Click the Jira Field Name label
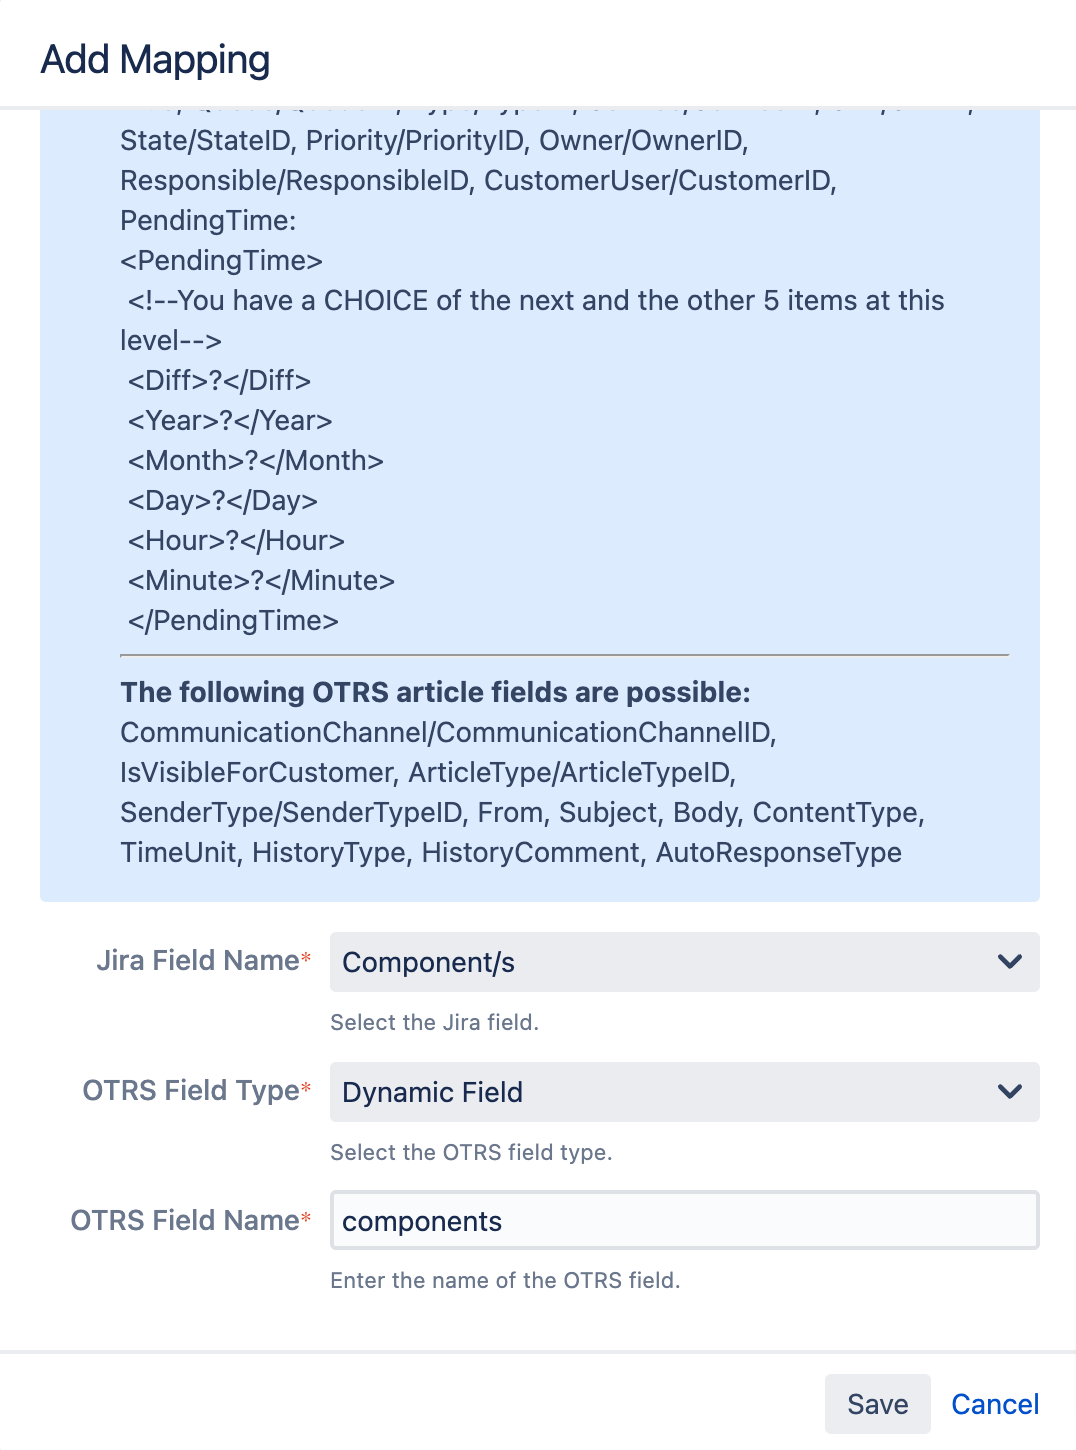The height and width of the screenshot is (1450, 1076). [198, 961]
